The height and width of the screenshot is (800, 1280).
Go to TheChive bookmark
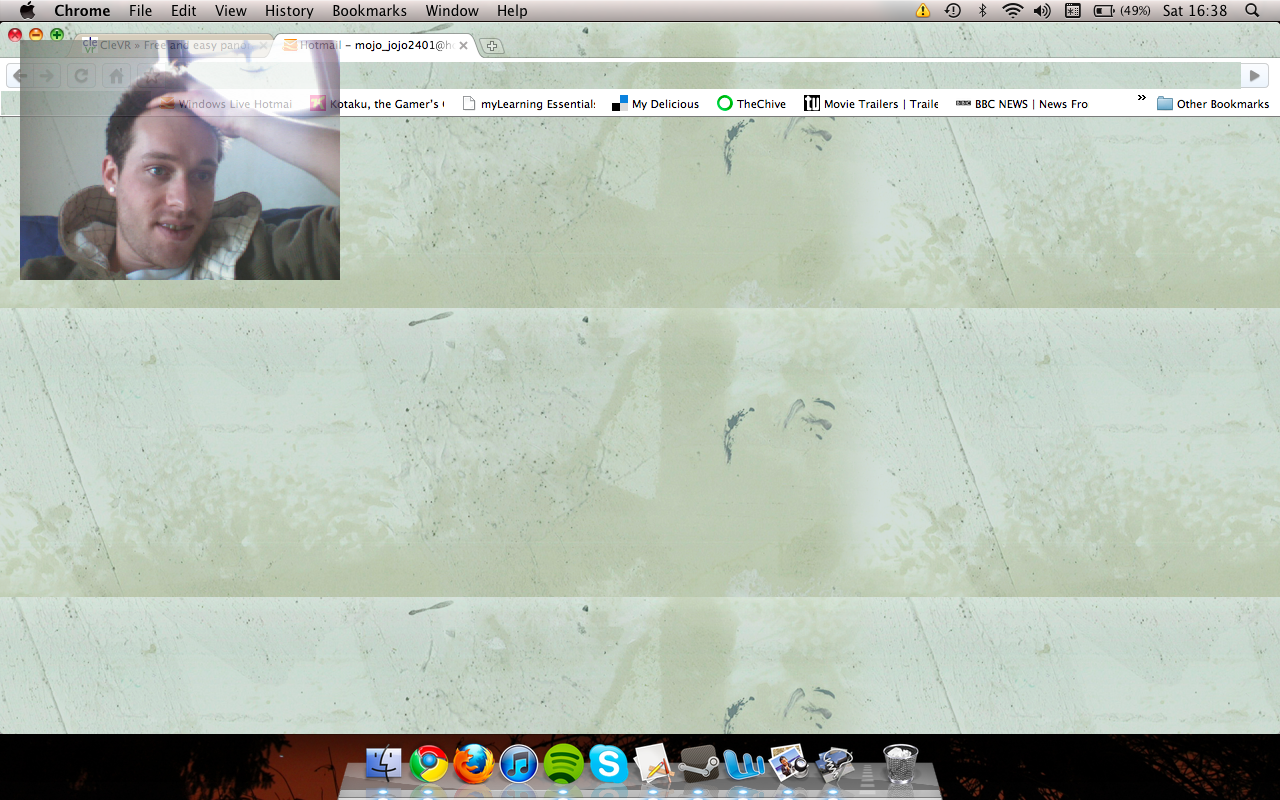752,104
